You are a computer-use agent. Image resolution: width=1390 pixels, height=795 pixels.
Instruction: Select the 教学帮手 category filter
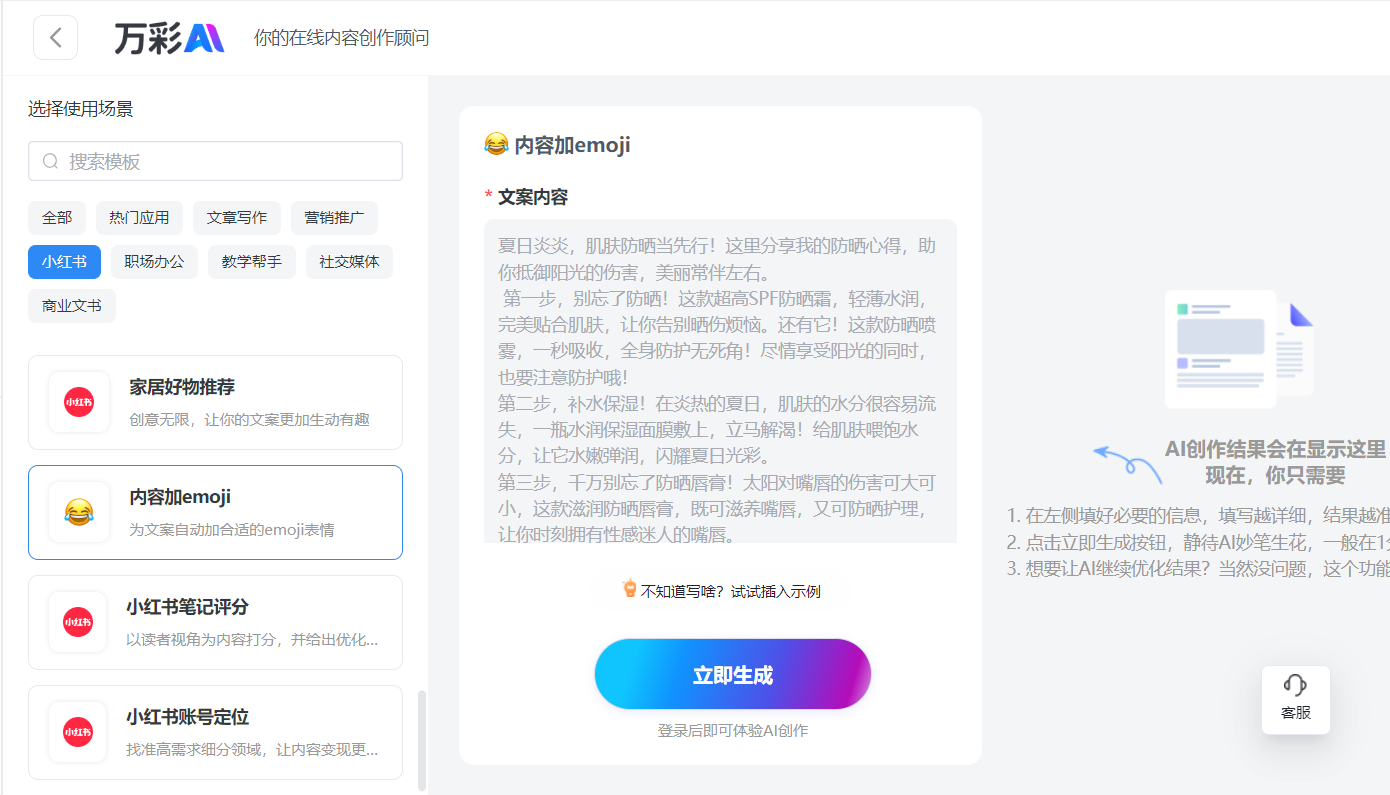[252, 262]
